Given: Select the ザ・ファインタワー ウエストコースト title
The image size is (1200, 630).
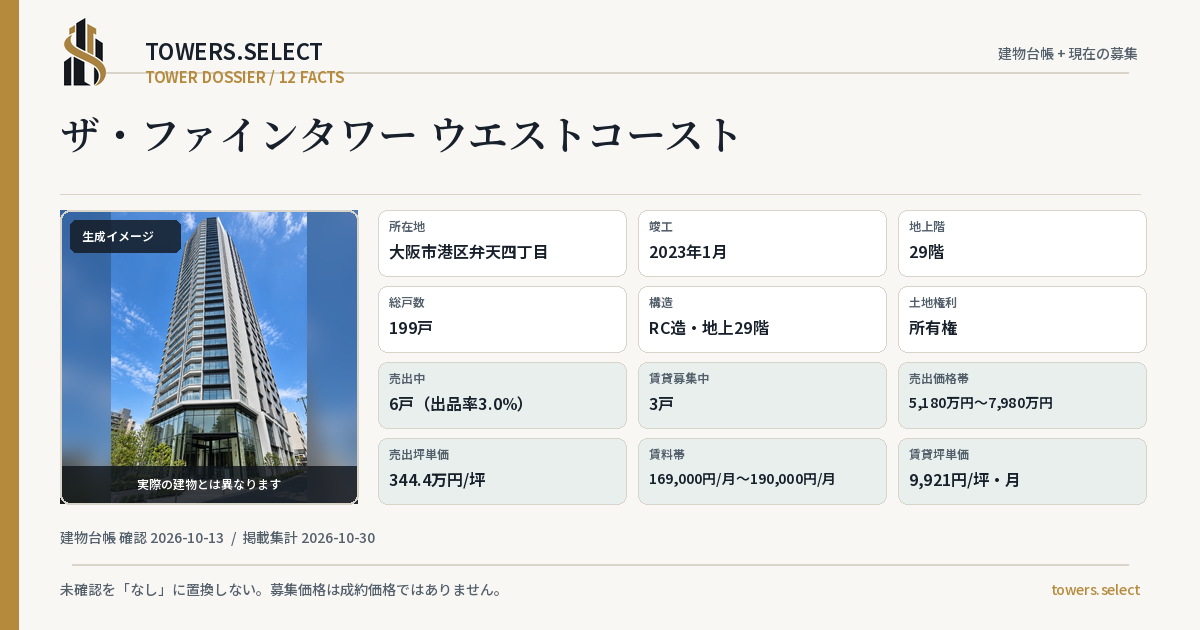Looking at the screenshot, I should [401, 135].
